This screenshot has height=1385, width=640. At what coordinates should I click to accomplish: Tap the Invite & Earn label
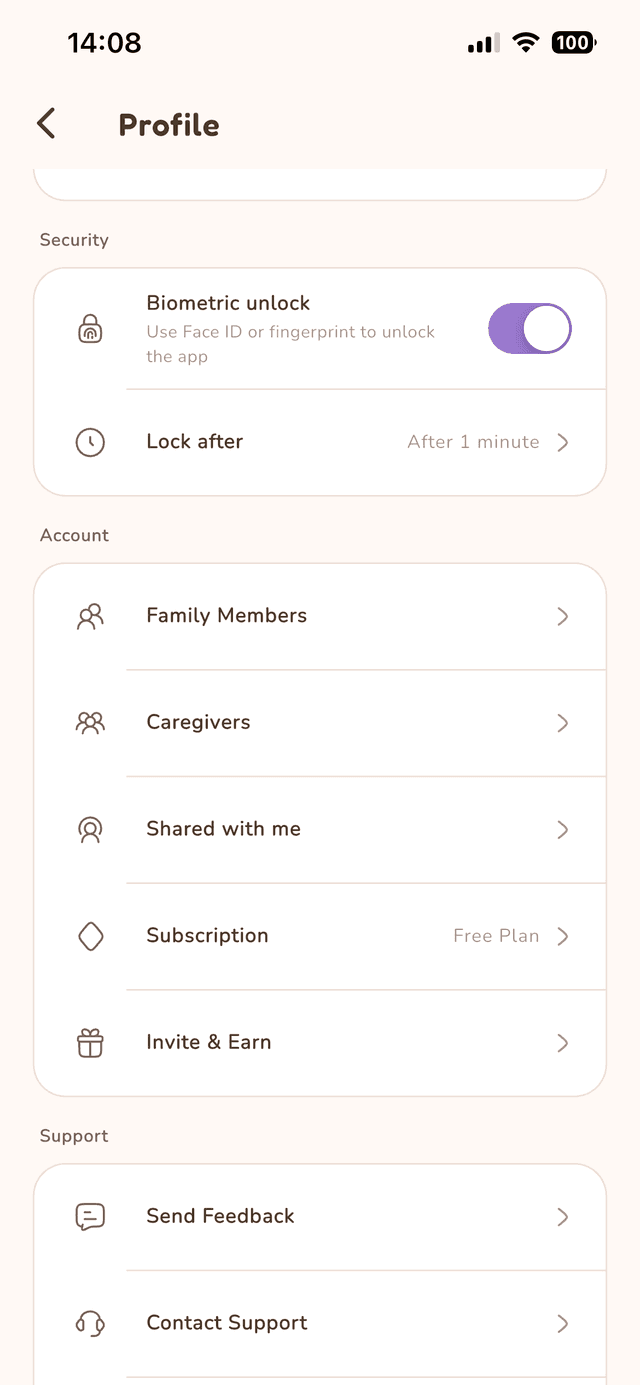tap(208, 1042)
